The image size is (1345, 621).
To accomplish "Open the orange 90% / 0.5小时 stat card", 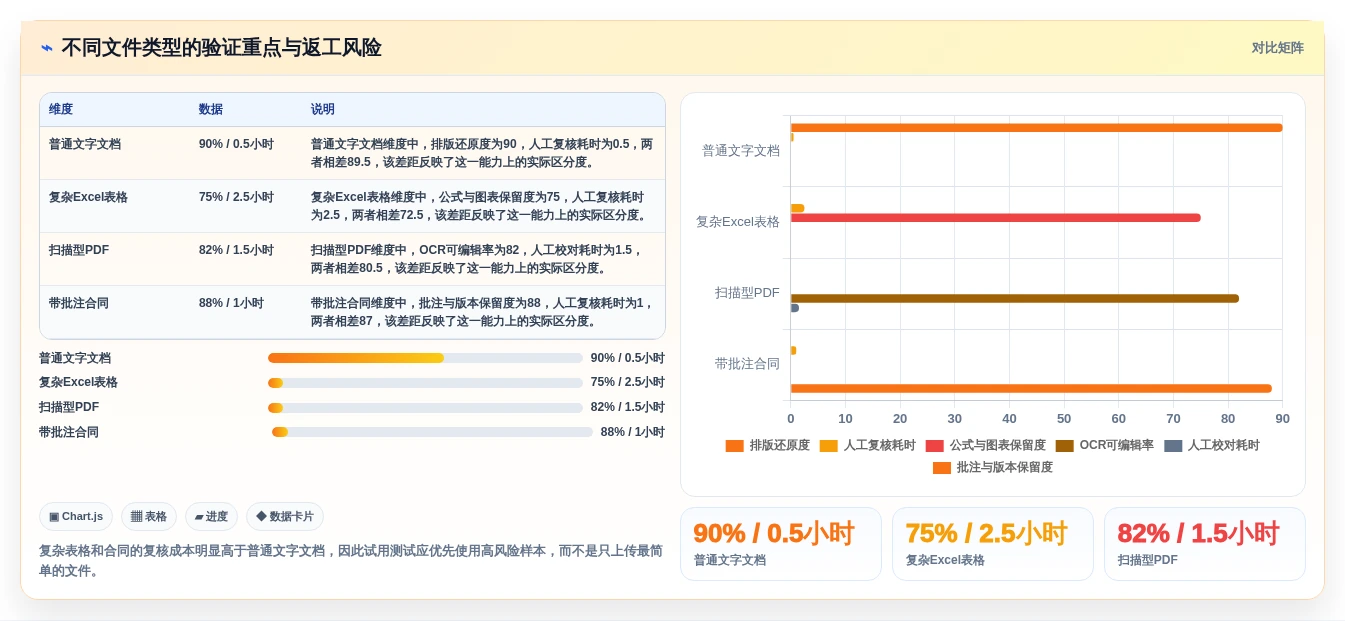I will [781, 544].
